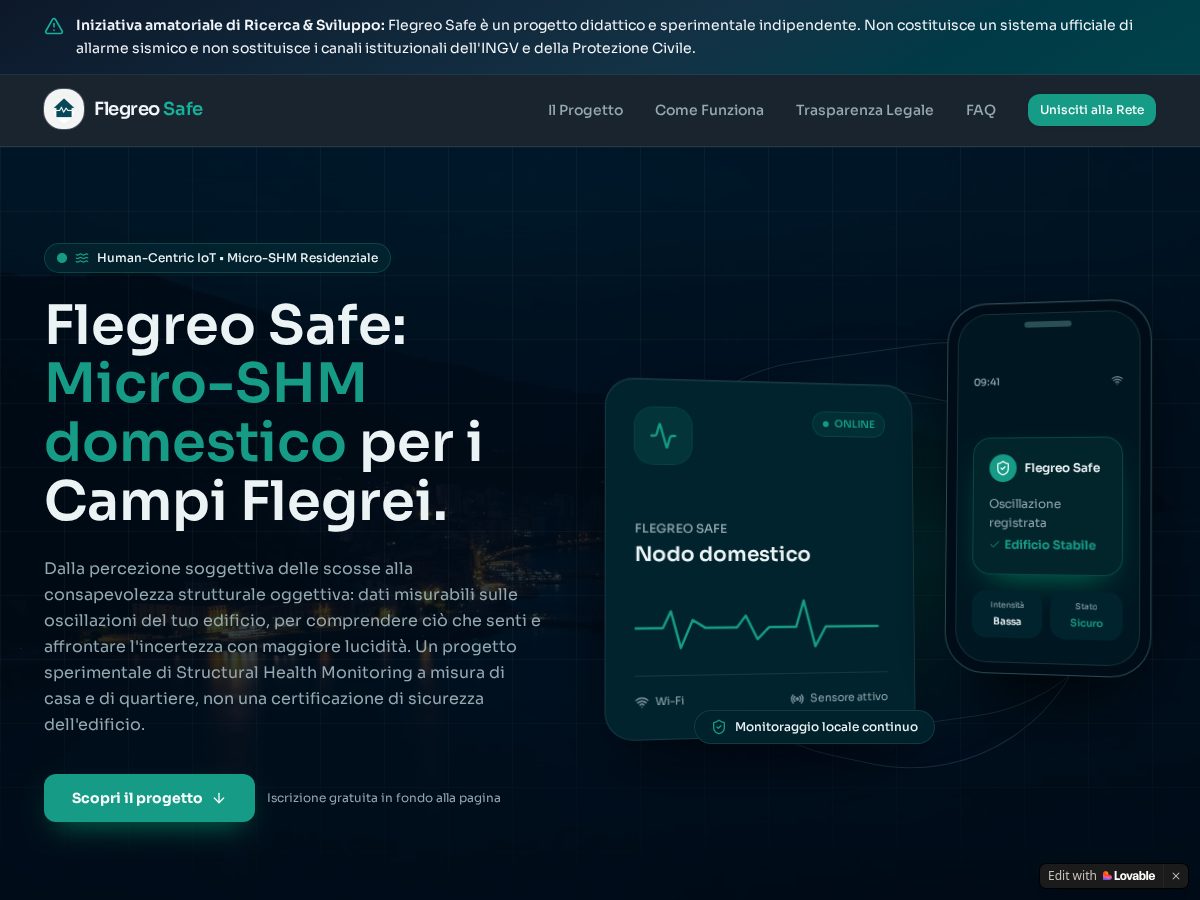Open the FAQ nav item

point(981,110)
